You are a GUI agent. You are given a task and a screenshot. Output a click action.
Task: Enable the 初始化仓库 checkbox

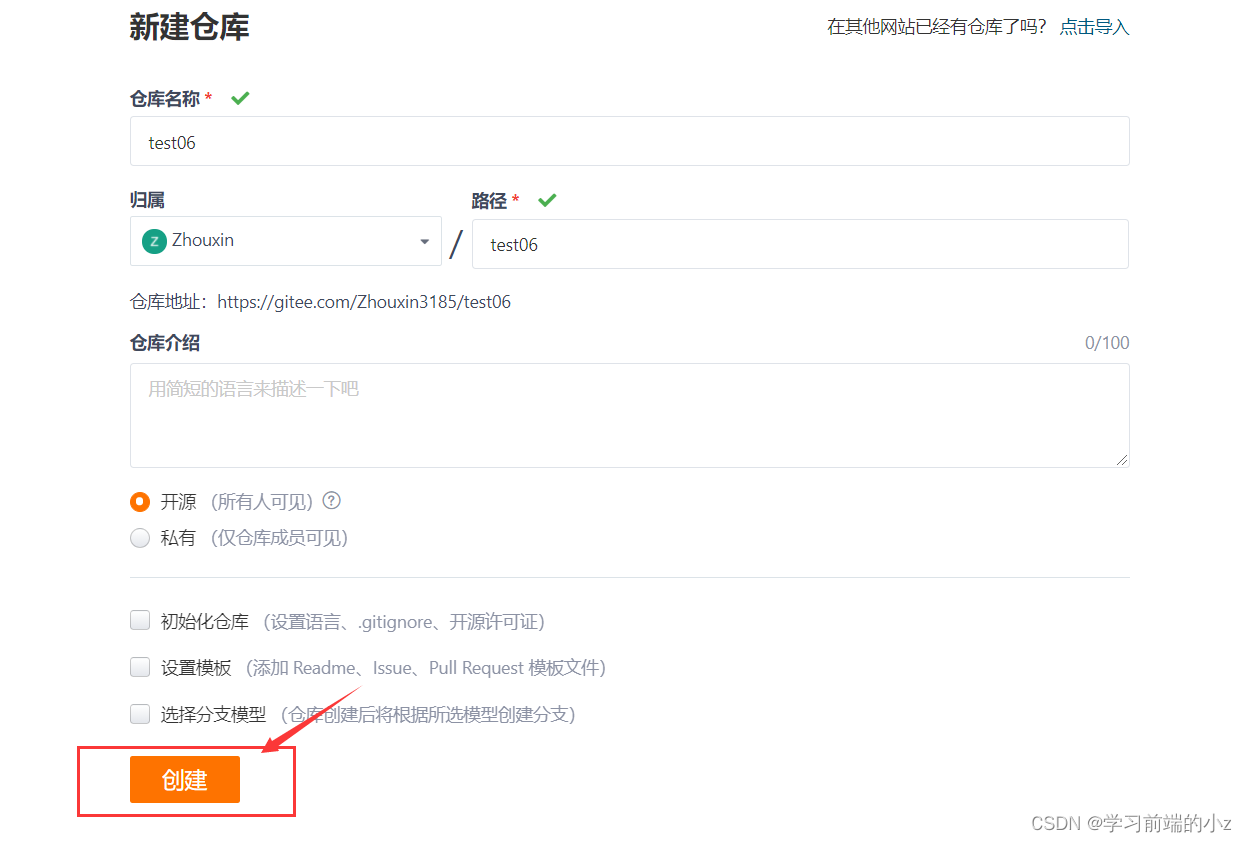point(140,621)
